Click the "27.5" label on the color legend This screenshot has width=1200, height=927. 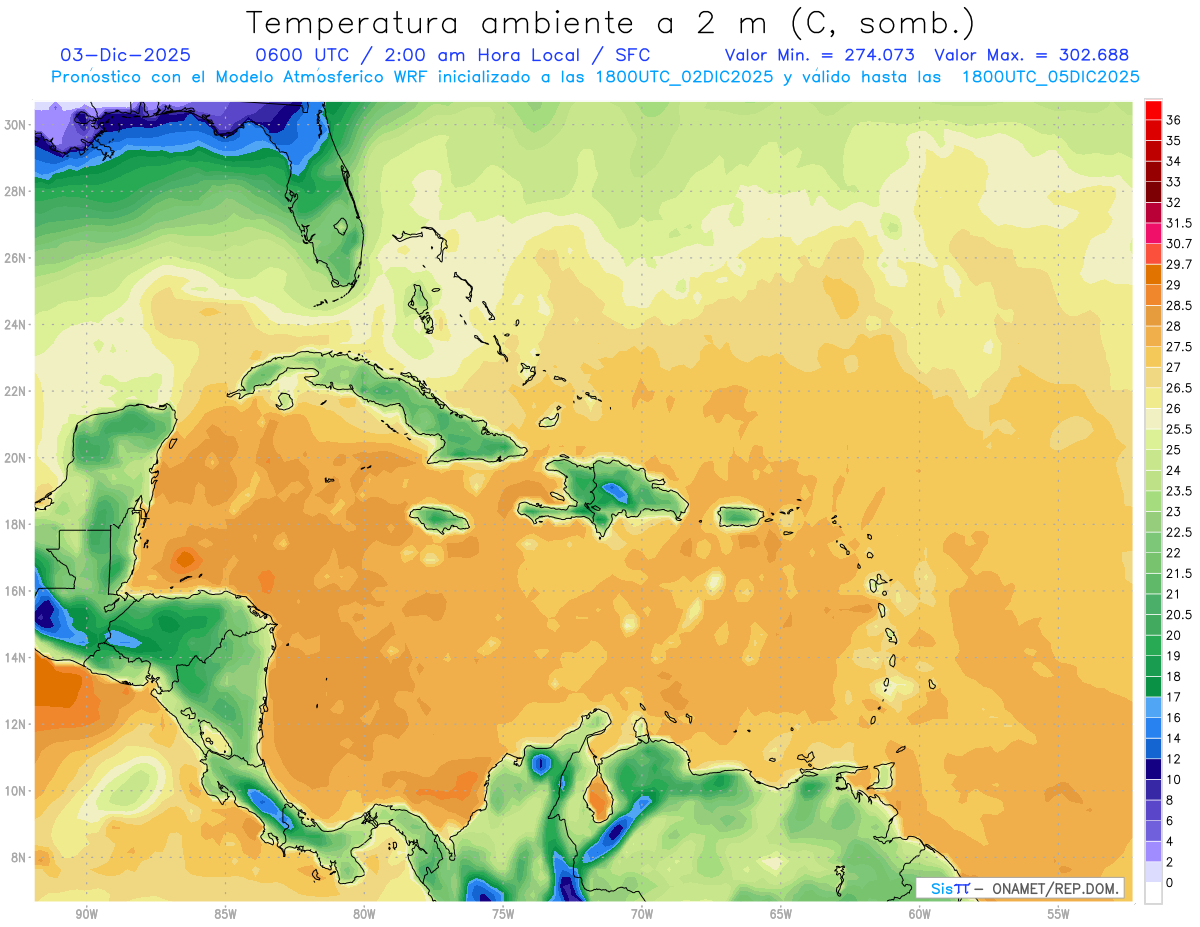[1179, 347]
